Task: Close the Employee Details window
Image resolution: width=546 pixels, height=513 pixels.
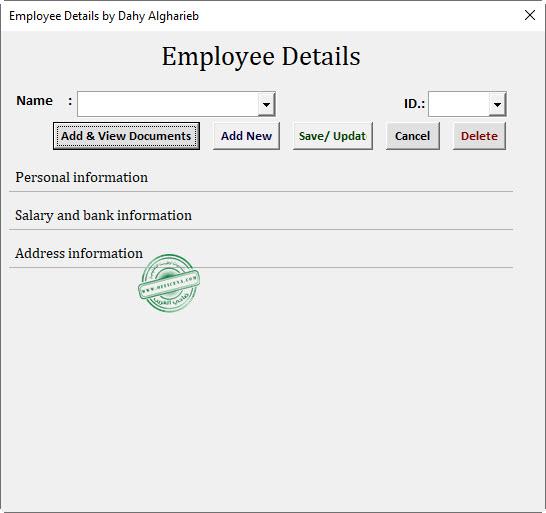Action: click(530, 15)
